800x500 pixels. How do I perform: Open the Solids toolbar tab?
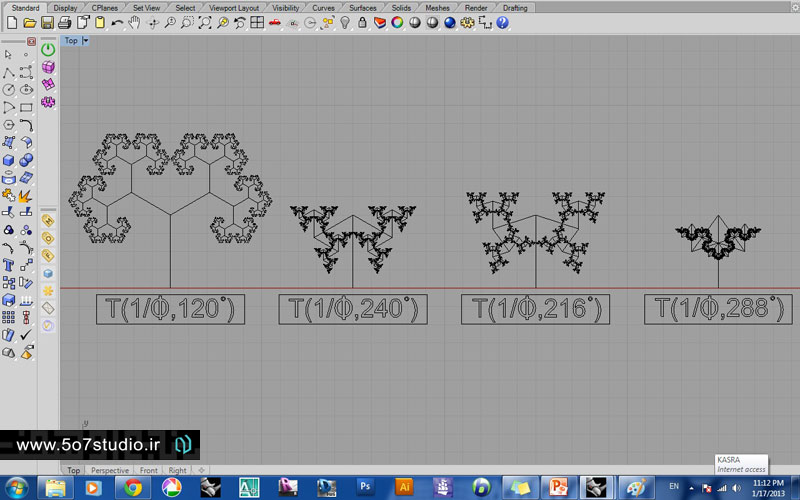(401, 7)
